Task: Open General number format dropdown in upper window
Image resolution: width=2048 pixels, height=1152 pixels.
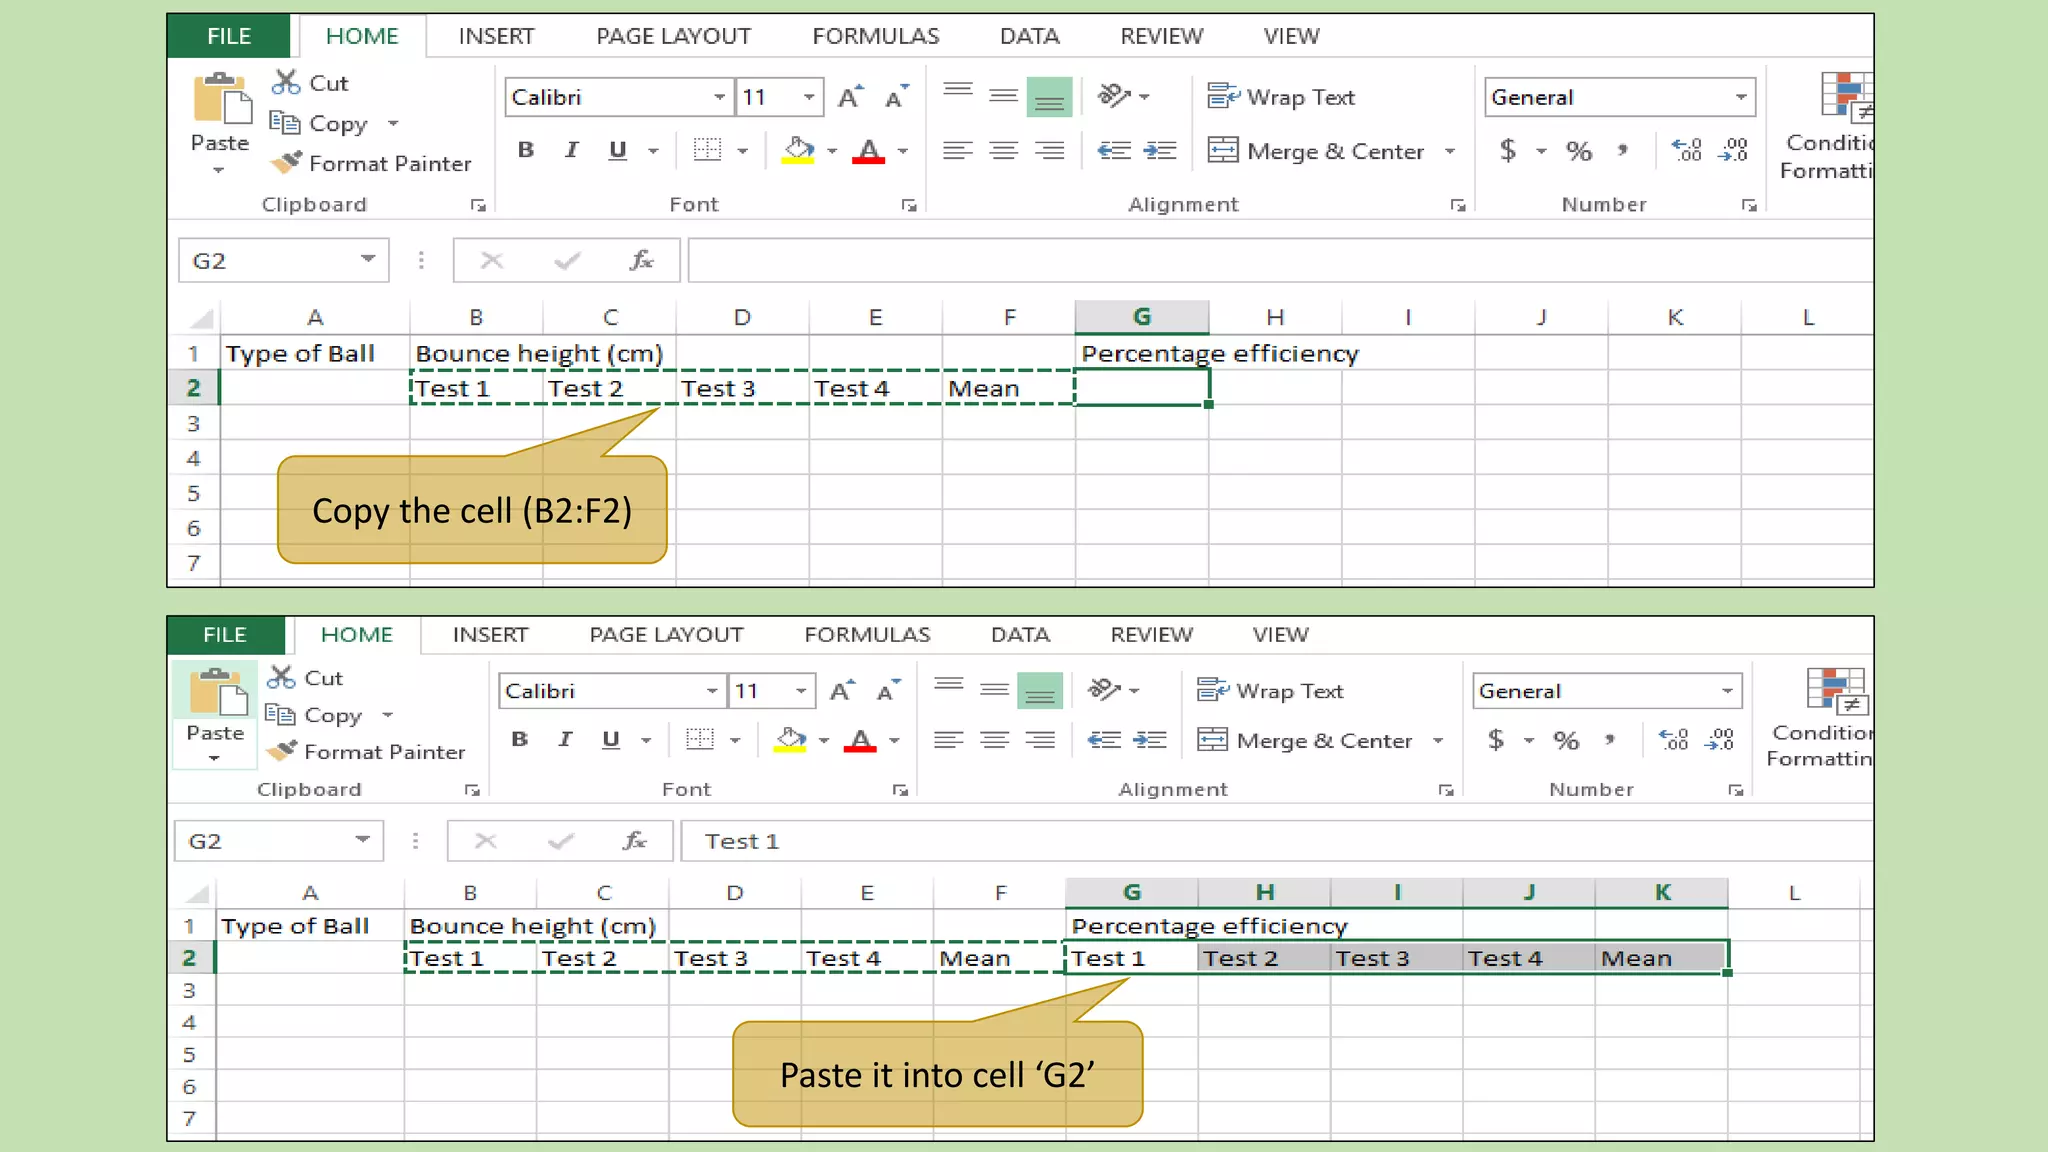Action: [x=1741, y=97]
